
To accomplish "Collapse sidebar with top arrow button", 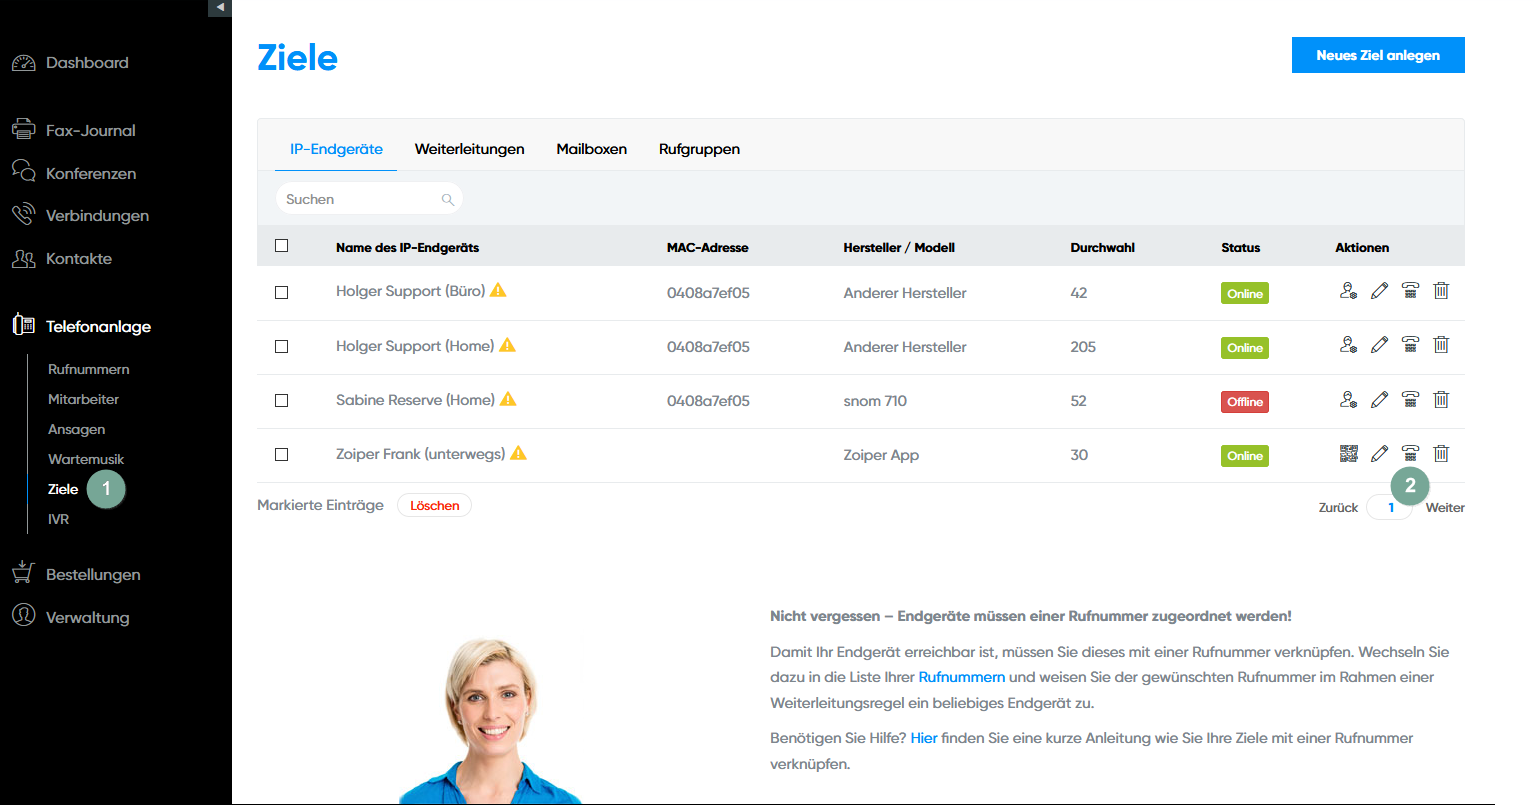I will click(220, 7).
